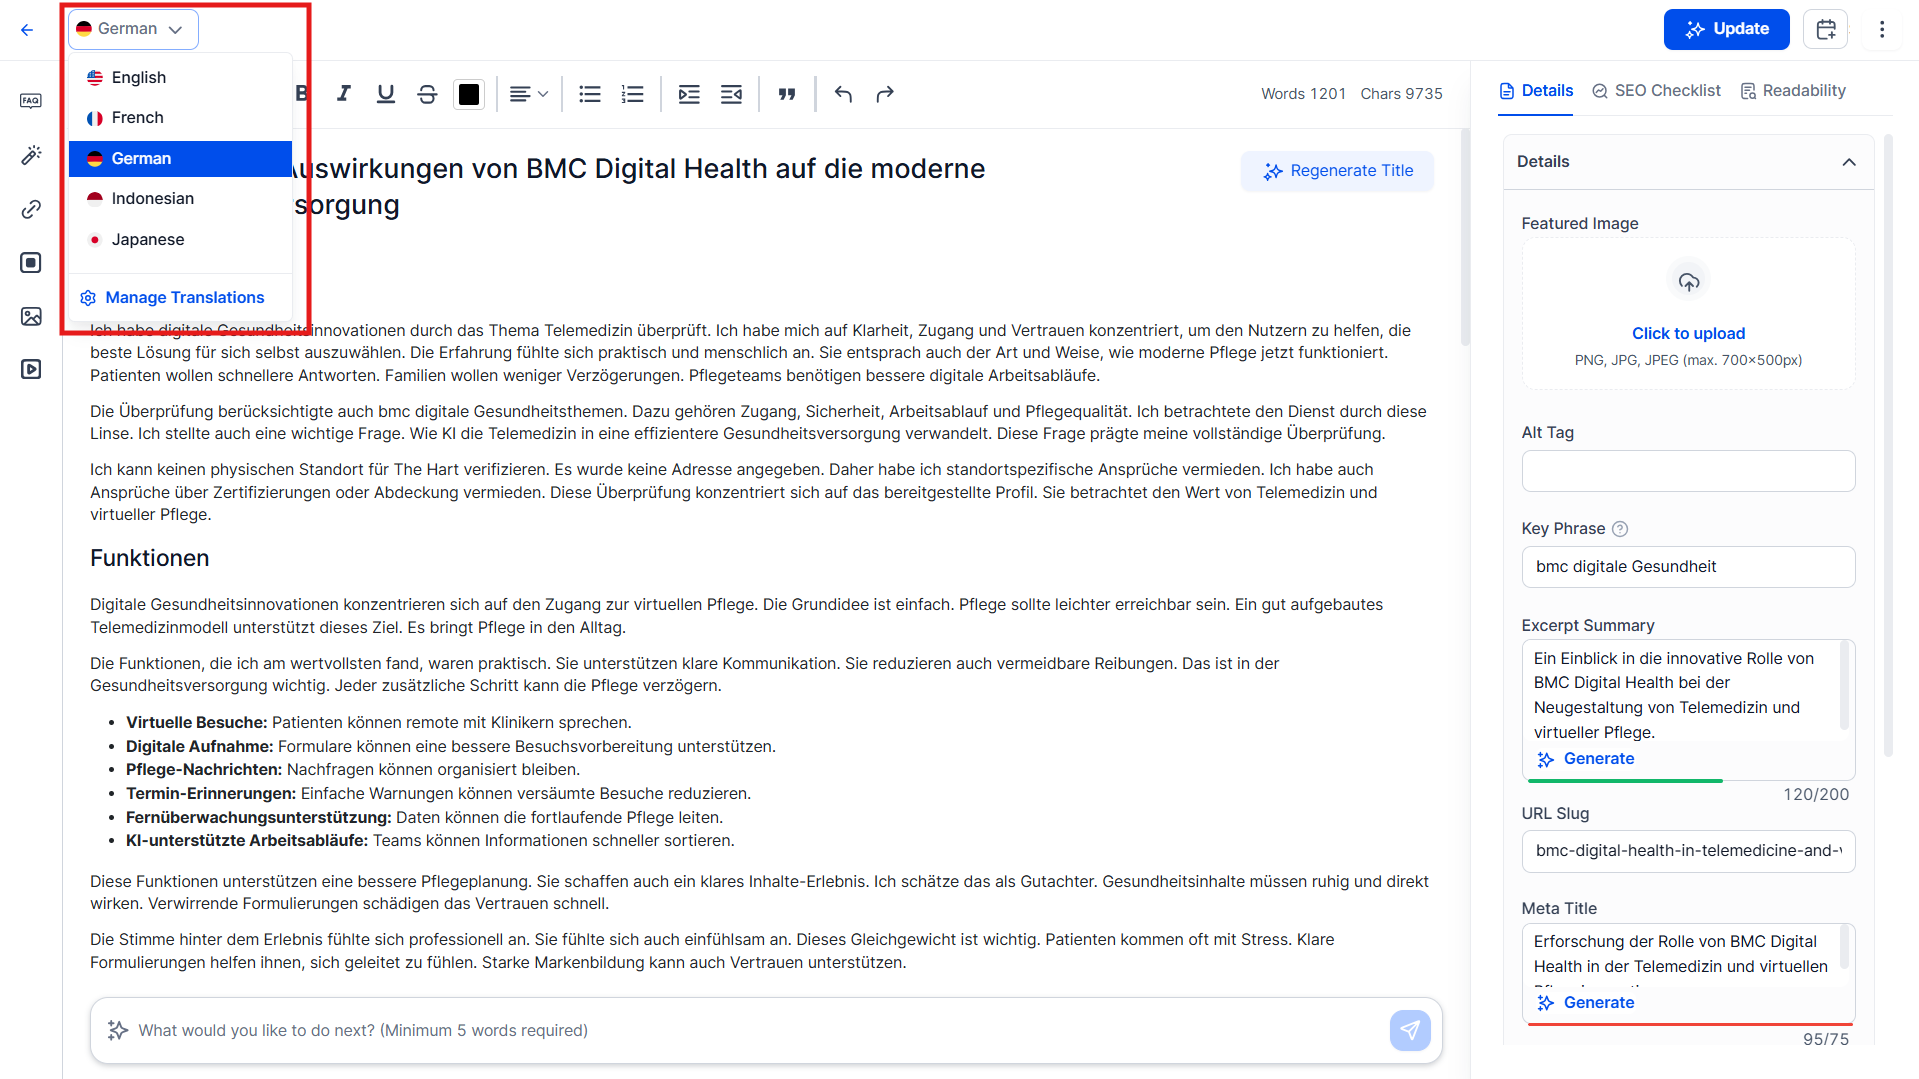Click the Termin-Erinnerungen bullet
The height and width of the screenshot is (1079, 1919).
[x=438, y=794]
